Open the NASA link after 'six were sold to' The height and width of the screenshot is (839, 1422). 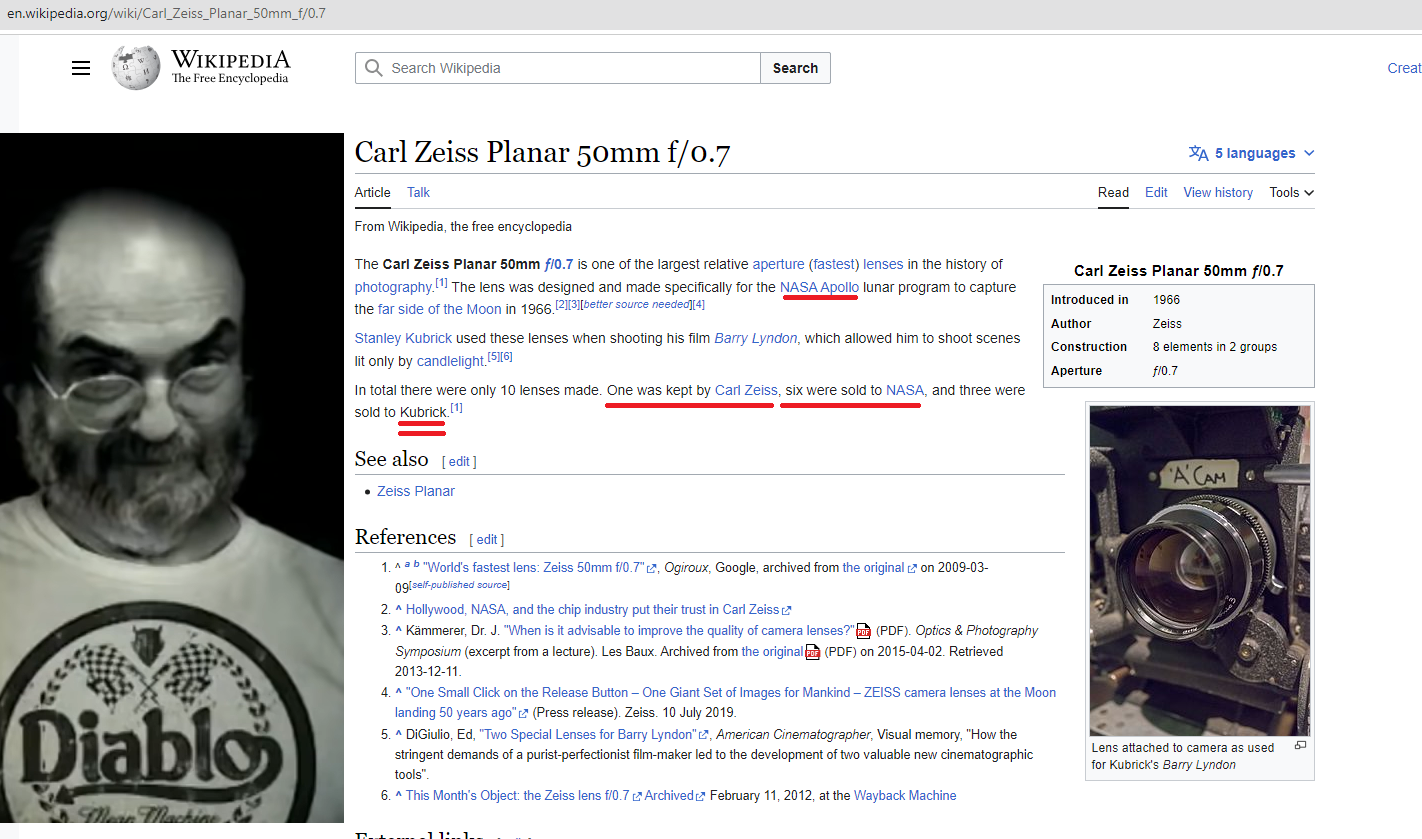pos(905,390)
